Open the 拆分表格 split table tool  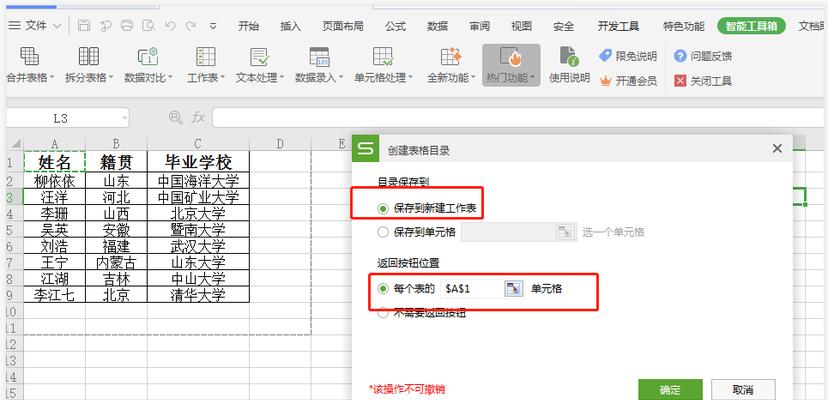[89, 66]
